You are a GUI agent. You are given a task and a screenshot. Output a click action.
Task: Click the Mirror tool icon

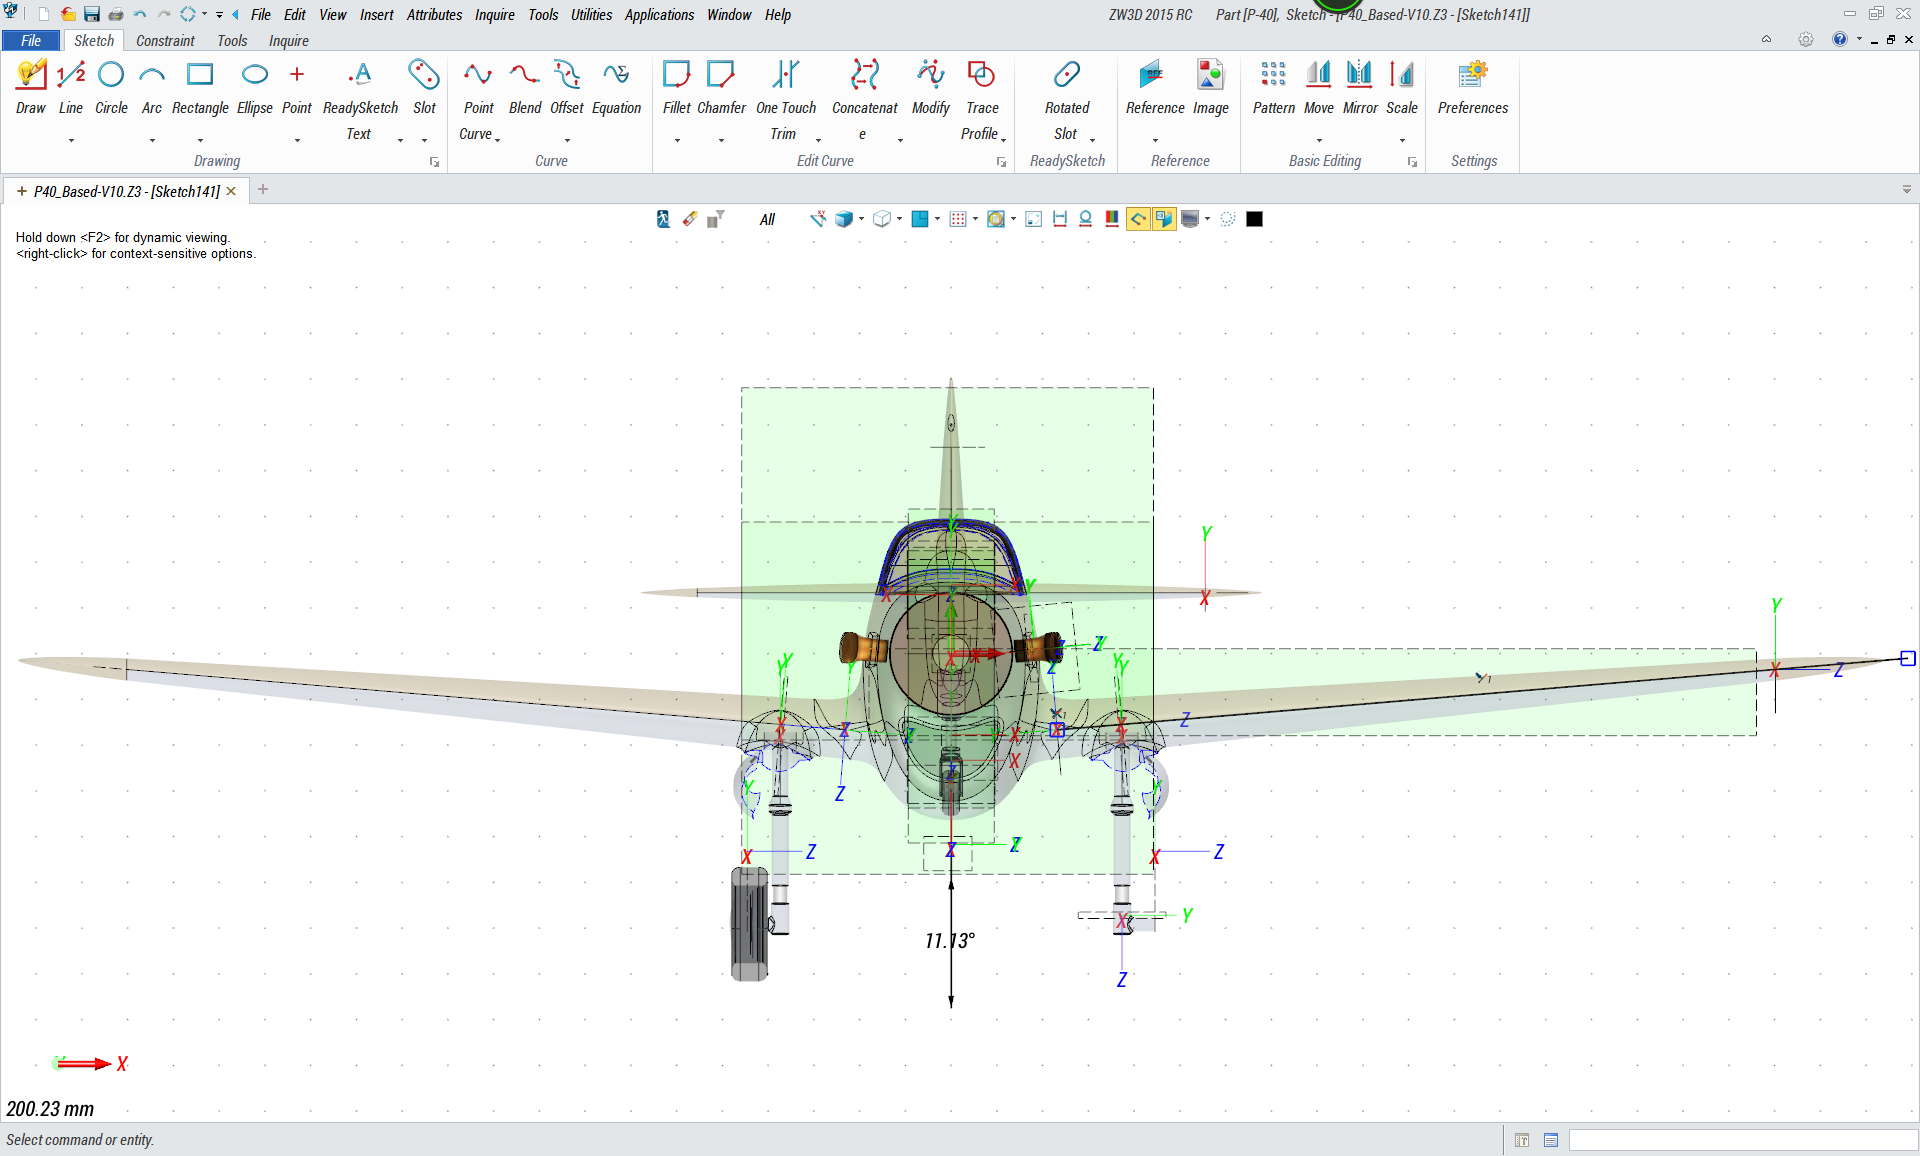tap(1359, 75)
